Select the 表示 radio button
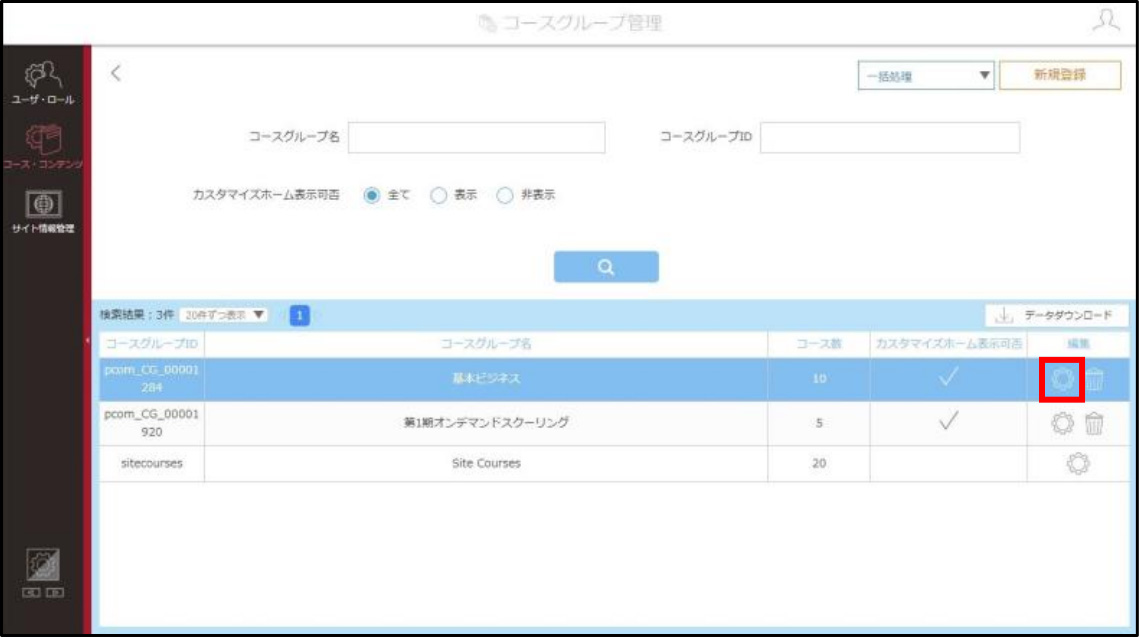 point(438,195)
